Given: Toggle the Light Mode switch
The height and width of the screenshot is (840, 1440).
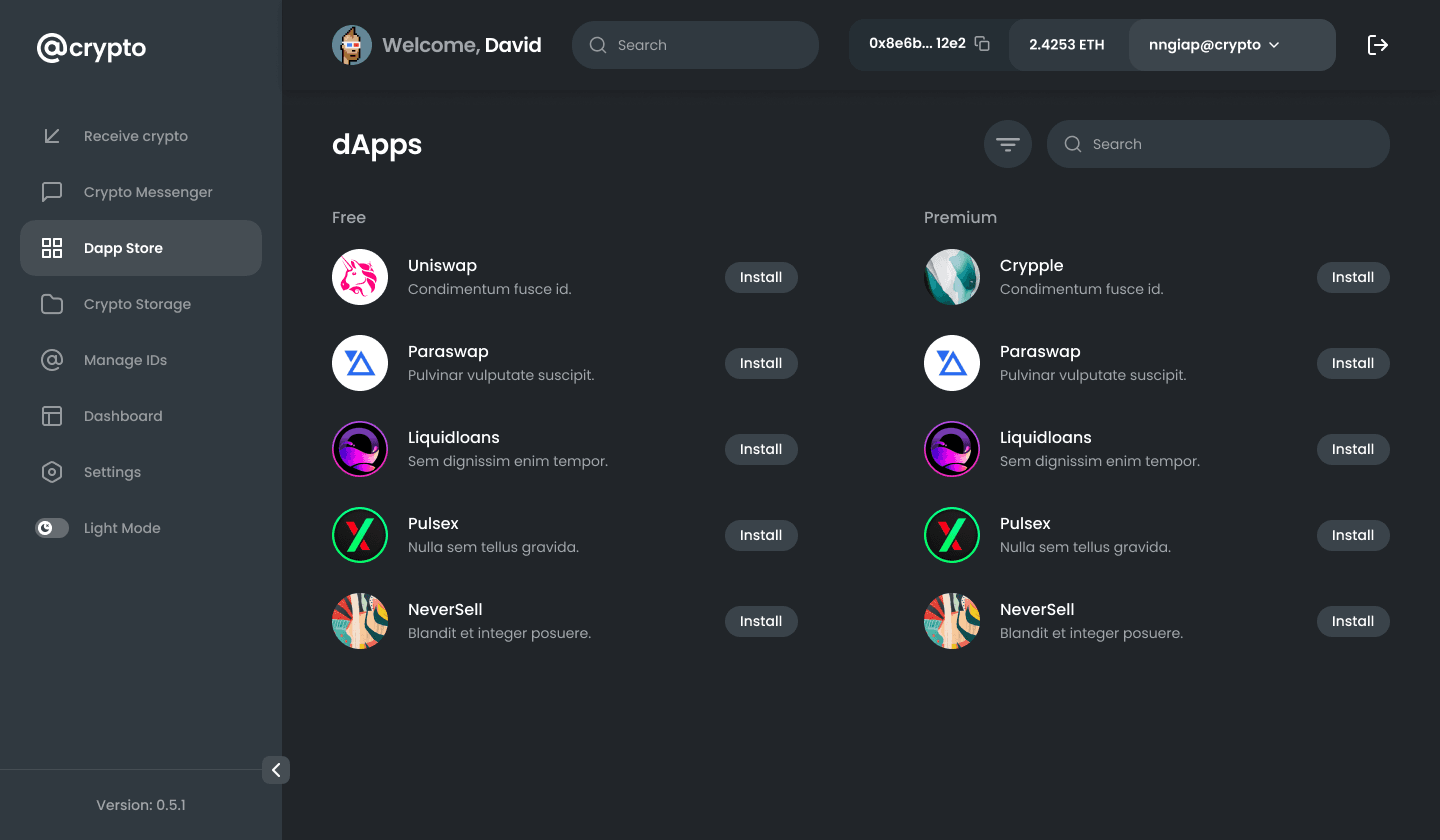Looking at the screenshot, I should 52,528.
